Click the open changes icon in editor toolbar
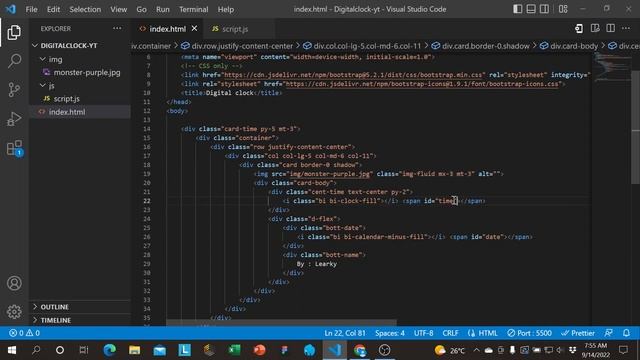The image size is (640, 360). click(579, 29)
